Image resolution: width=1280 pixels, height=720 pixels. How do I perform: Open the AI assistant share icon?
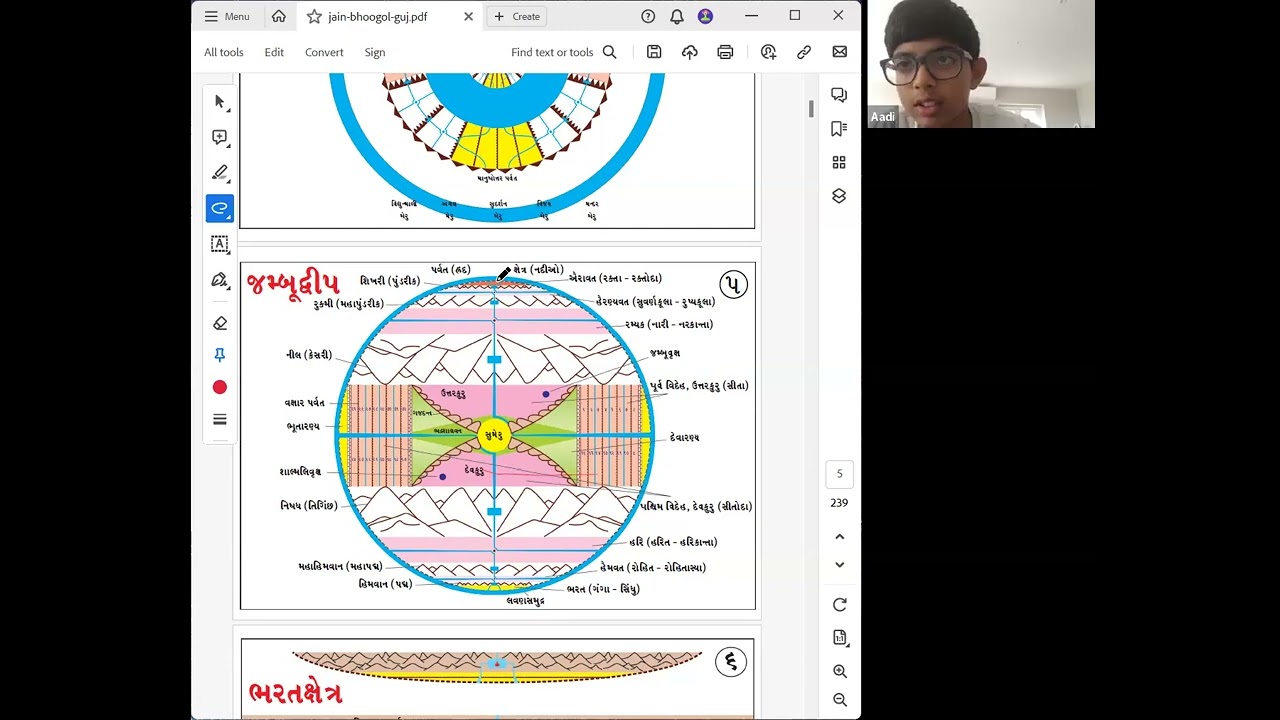(x=768, y=52)
